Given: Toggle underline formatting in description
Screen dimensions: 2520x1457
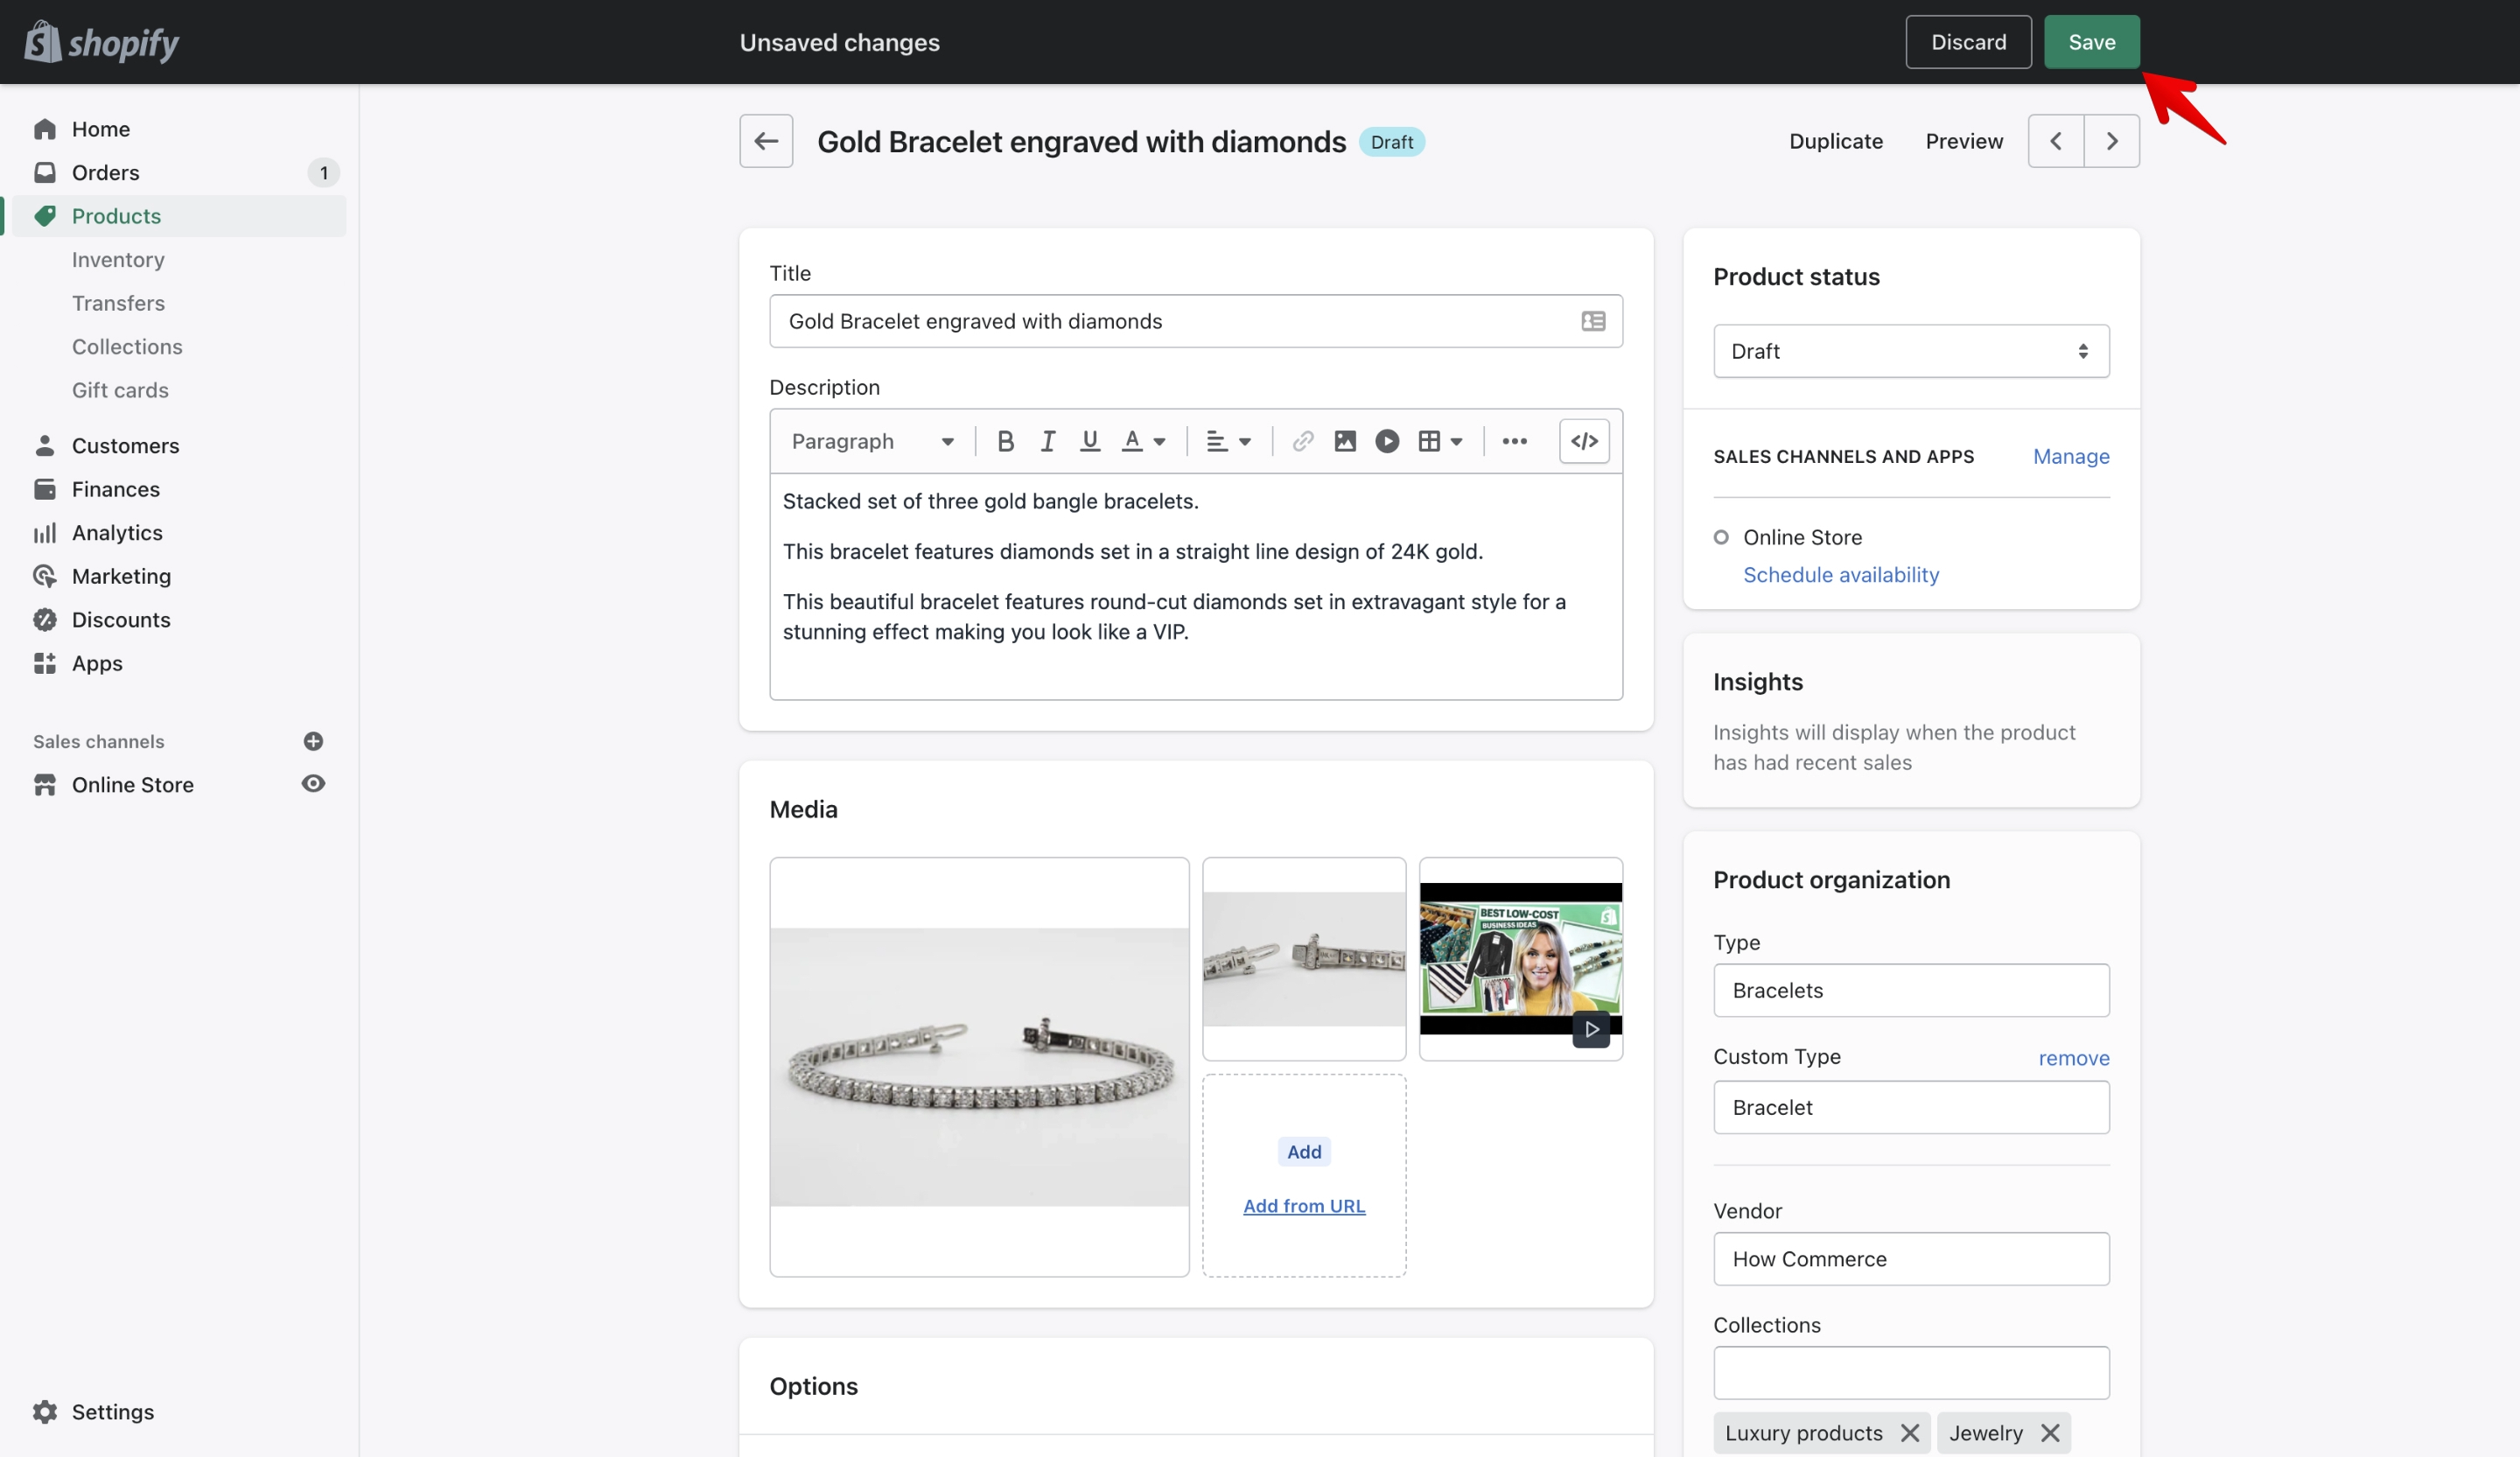Looking at the screenshot, I should click(1090, 441).
